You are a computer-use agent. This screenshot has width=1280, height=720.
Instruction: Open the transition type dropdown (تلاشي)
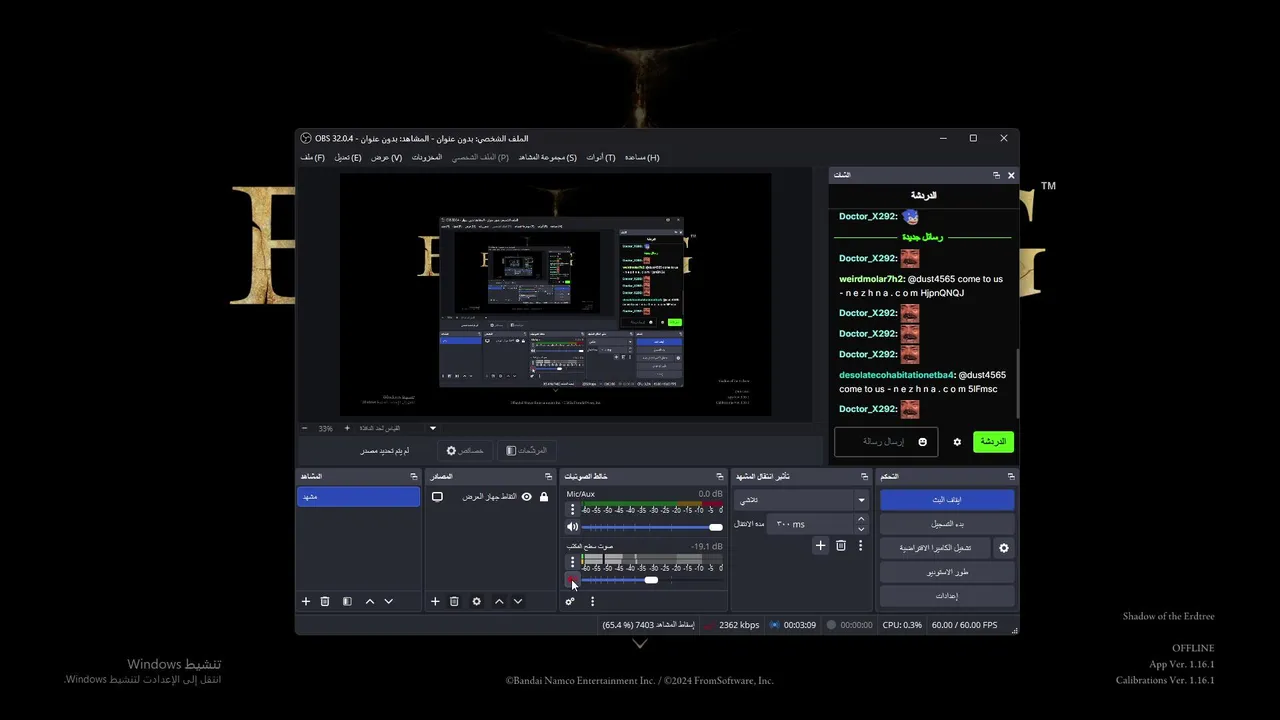pos(801,500)
